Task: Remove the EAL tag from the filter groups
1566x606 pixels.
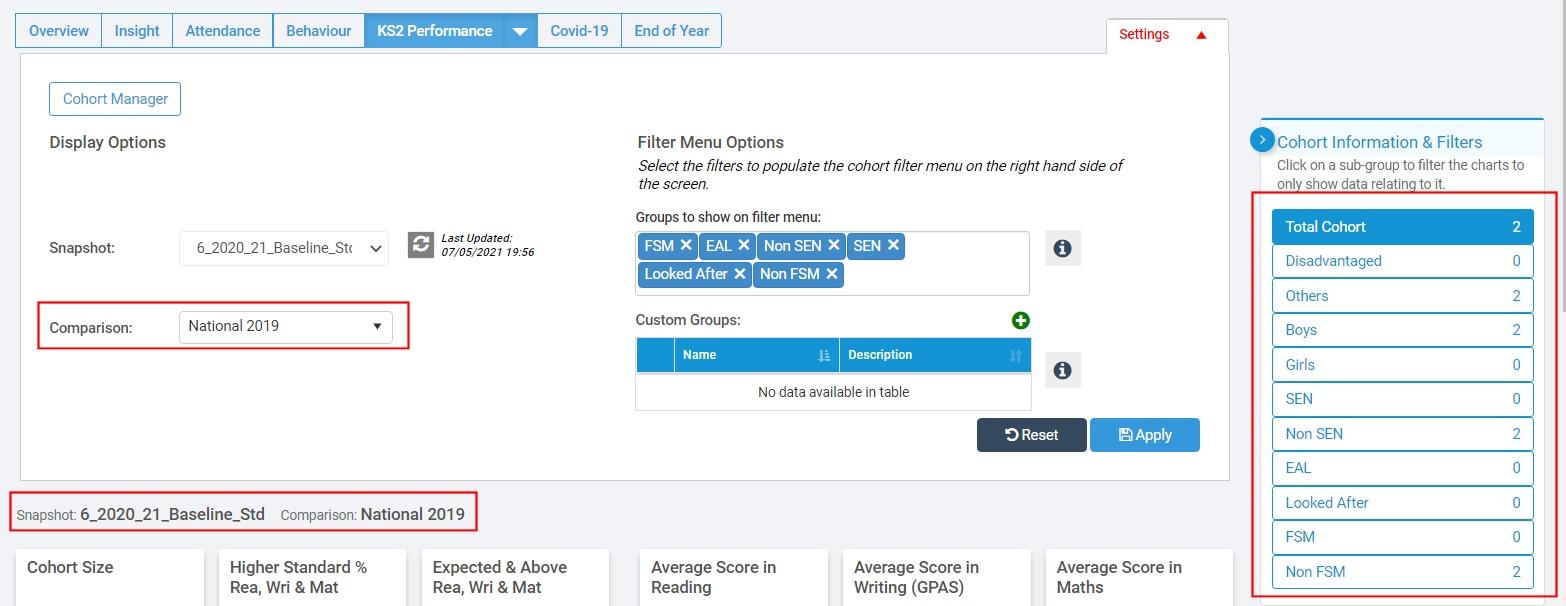Action: coord(743,245)
